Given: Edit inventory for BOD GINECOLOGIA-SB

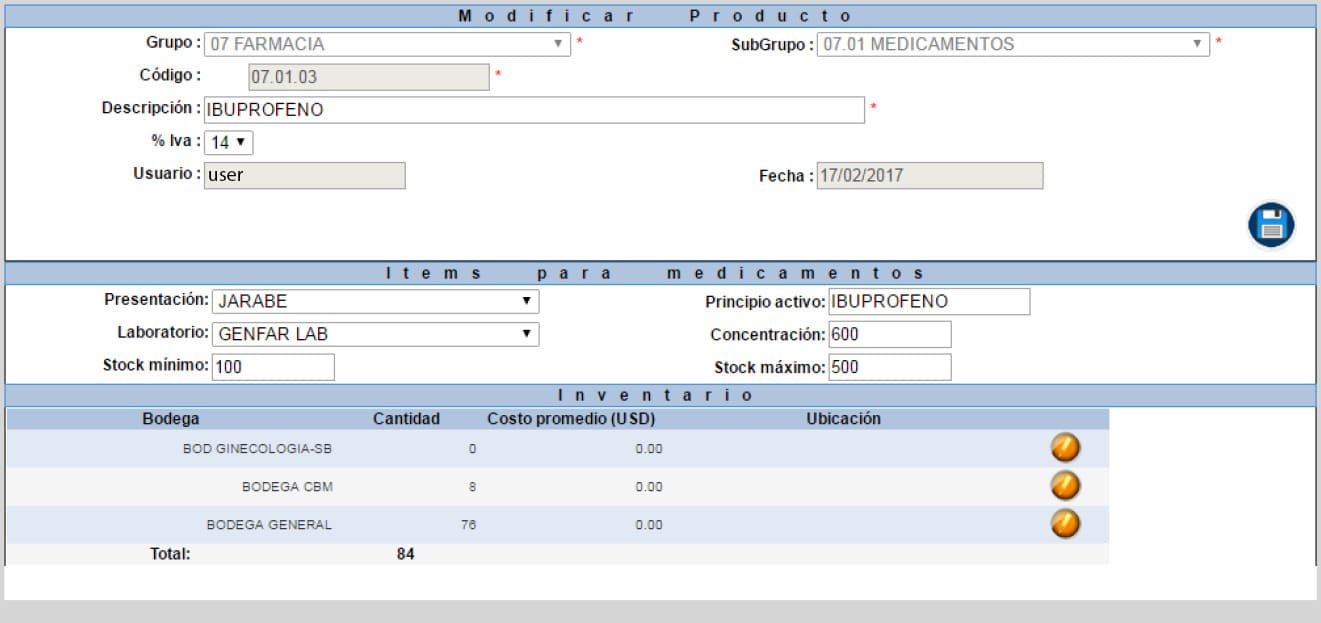Looking at the screenshot, I should point(1064,449).
